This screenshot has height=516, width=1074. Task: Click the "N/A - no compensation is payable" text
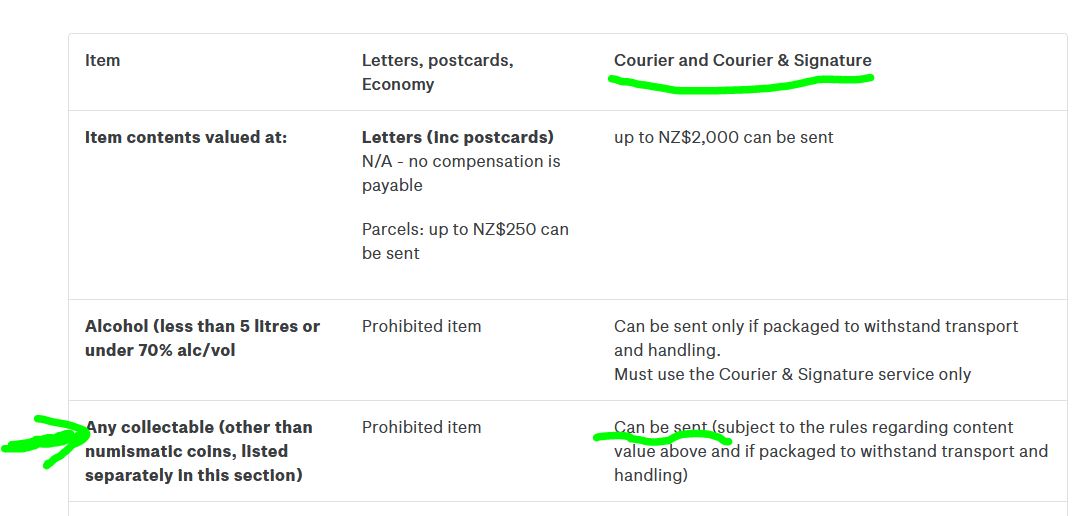point(460,173)
